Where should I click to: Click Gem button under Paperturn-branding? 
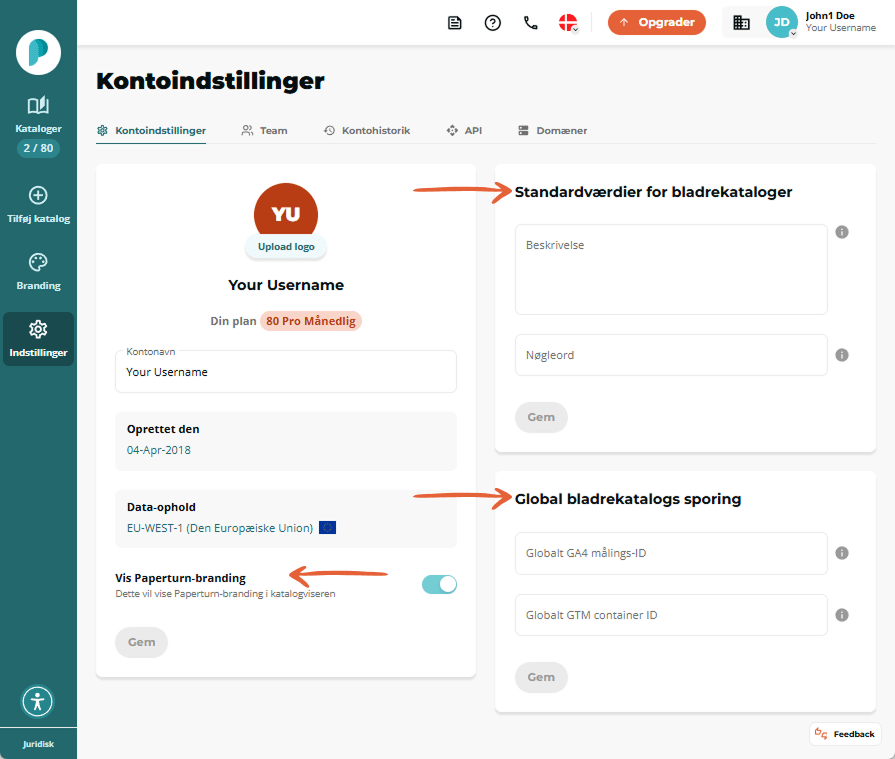tap(142, 642)
